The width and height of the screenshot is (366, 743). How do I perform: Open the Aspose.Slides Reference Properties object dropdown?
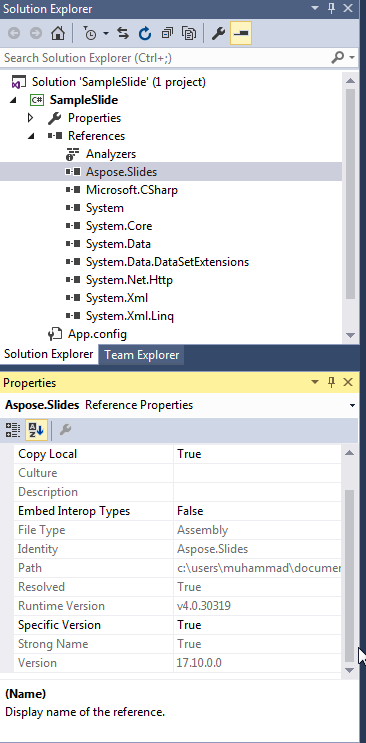pos(352,406)
